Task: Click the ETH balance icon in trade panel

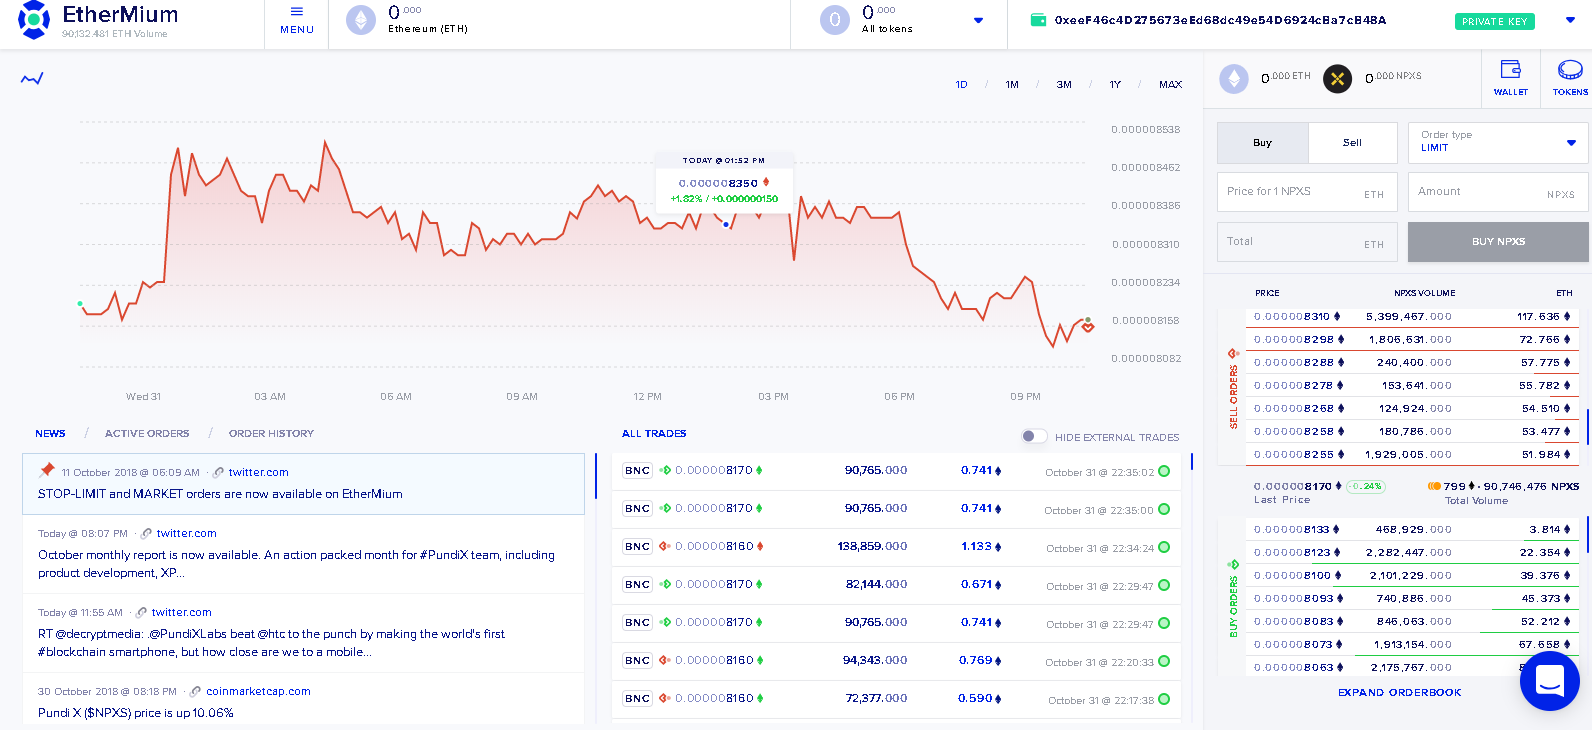Action: (x=1234, y=78)
